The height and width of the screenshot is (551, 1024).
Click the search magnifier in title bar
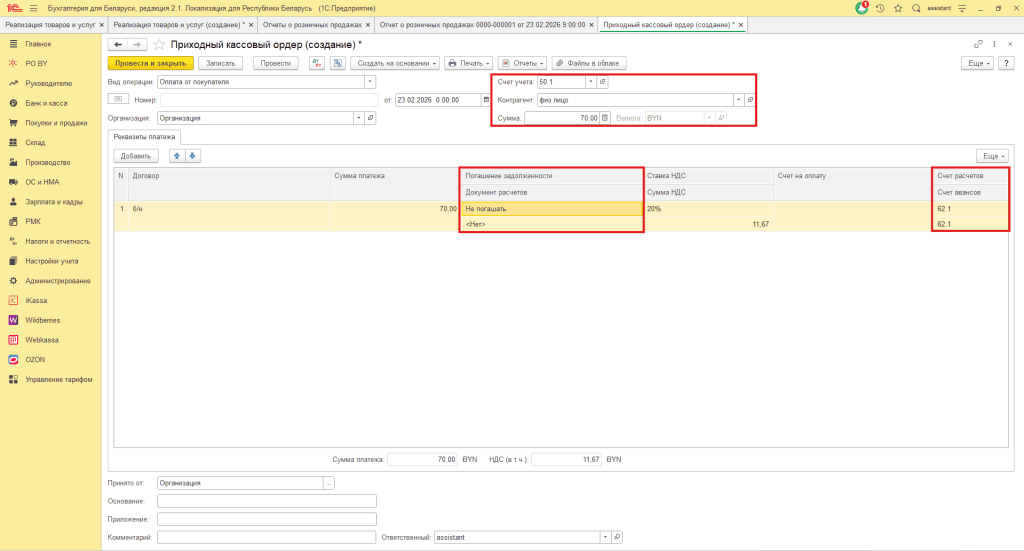(x=916, y=7)
